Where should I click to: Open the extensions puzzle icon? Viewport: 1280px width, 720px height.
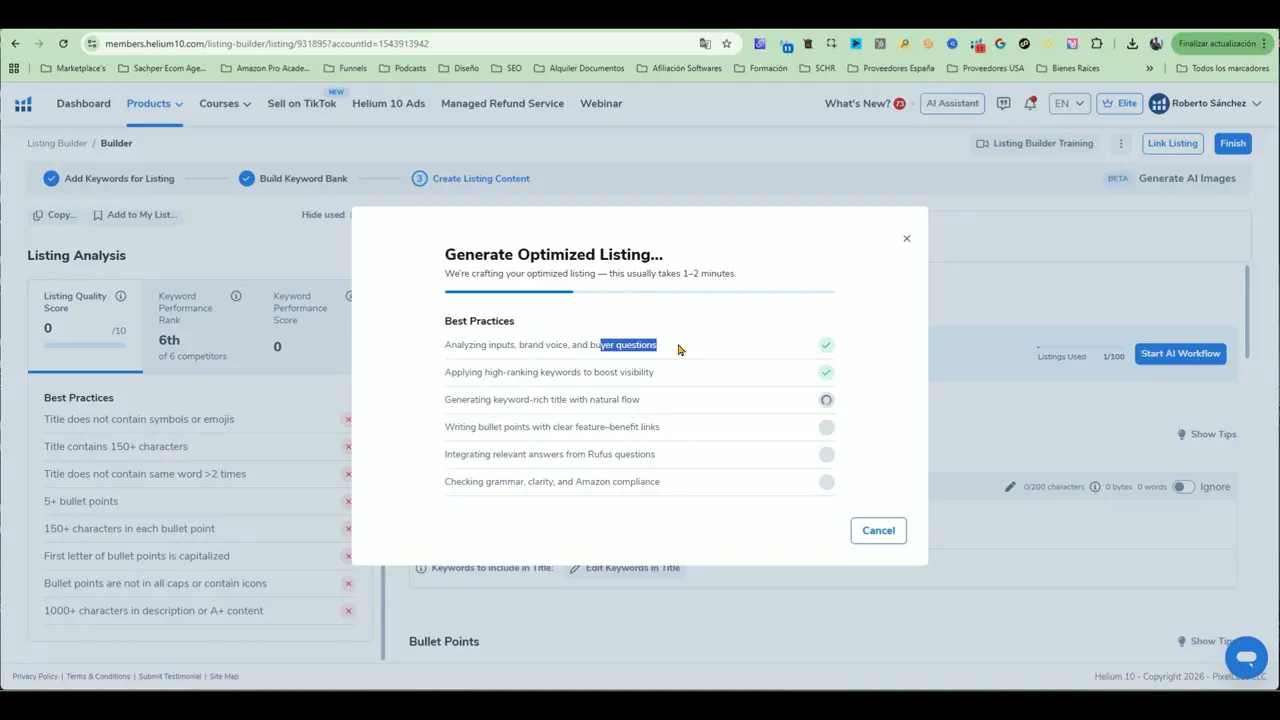[1097, 43]
